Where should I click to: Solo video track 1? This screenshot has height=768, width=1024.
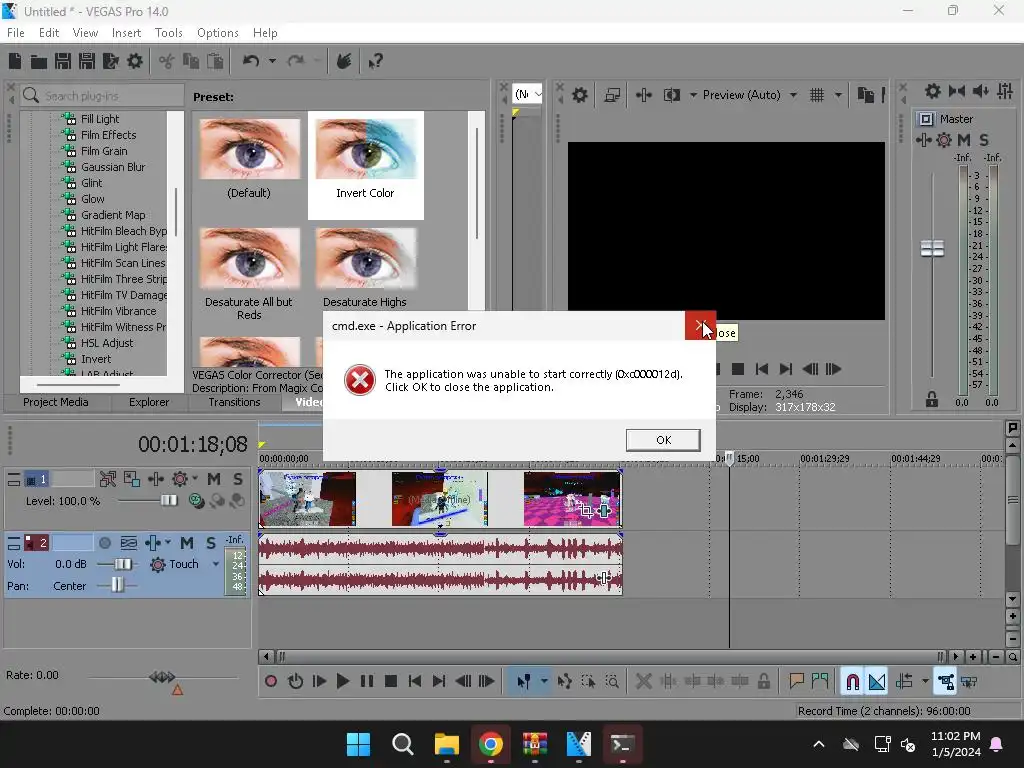238,479
